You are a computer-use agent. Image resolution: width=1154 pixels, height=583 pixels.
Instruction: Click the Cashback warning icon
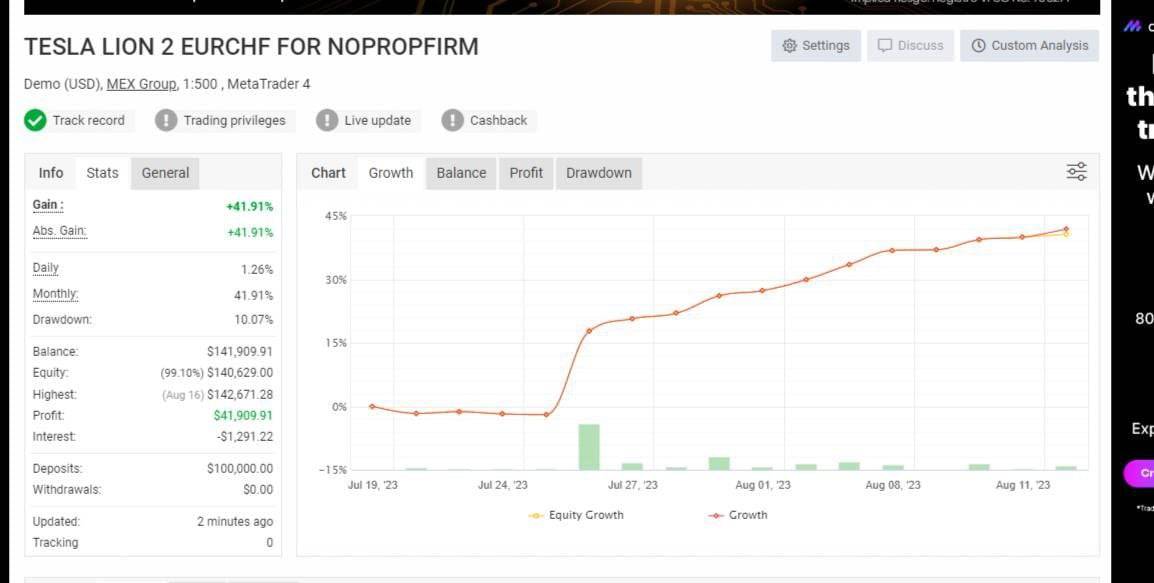point(452,121)
